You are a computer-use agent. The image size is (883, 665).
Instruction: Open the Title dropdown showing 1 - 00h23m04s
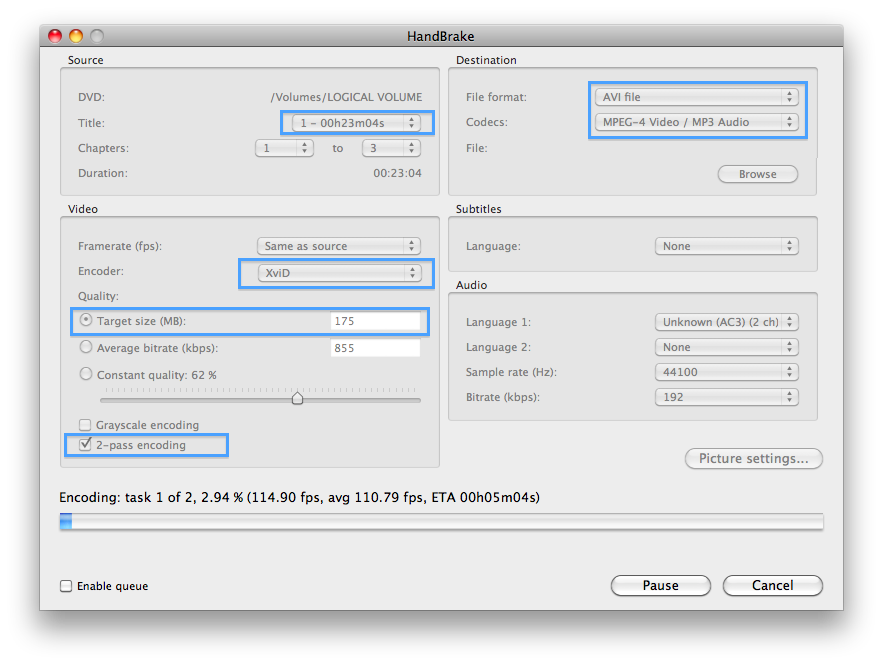click(356, 123)
